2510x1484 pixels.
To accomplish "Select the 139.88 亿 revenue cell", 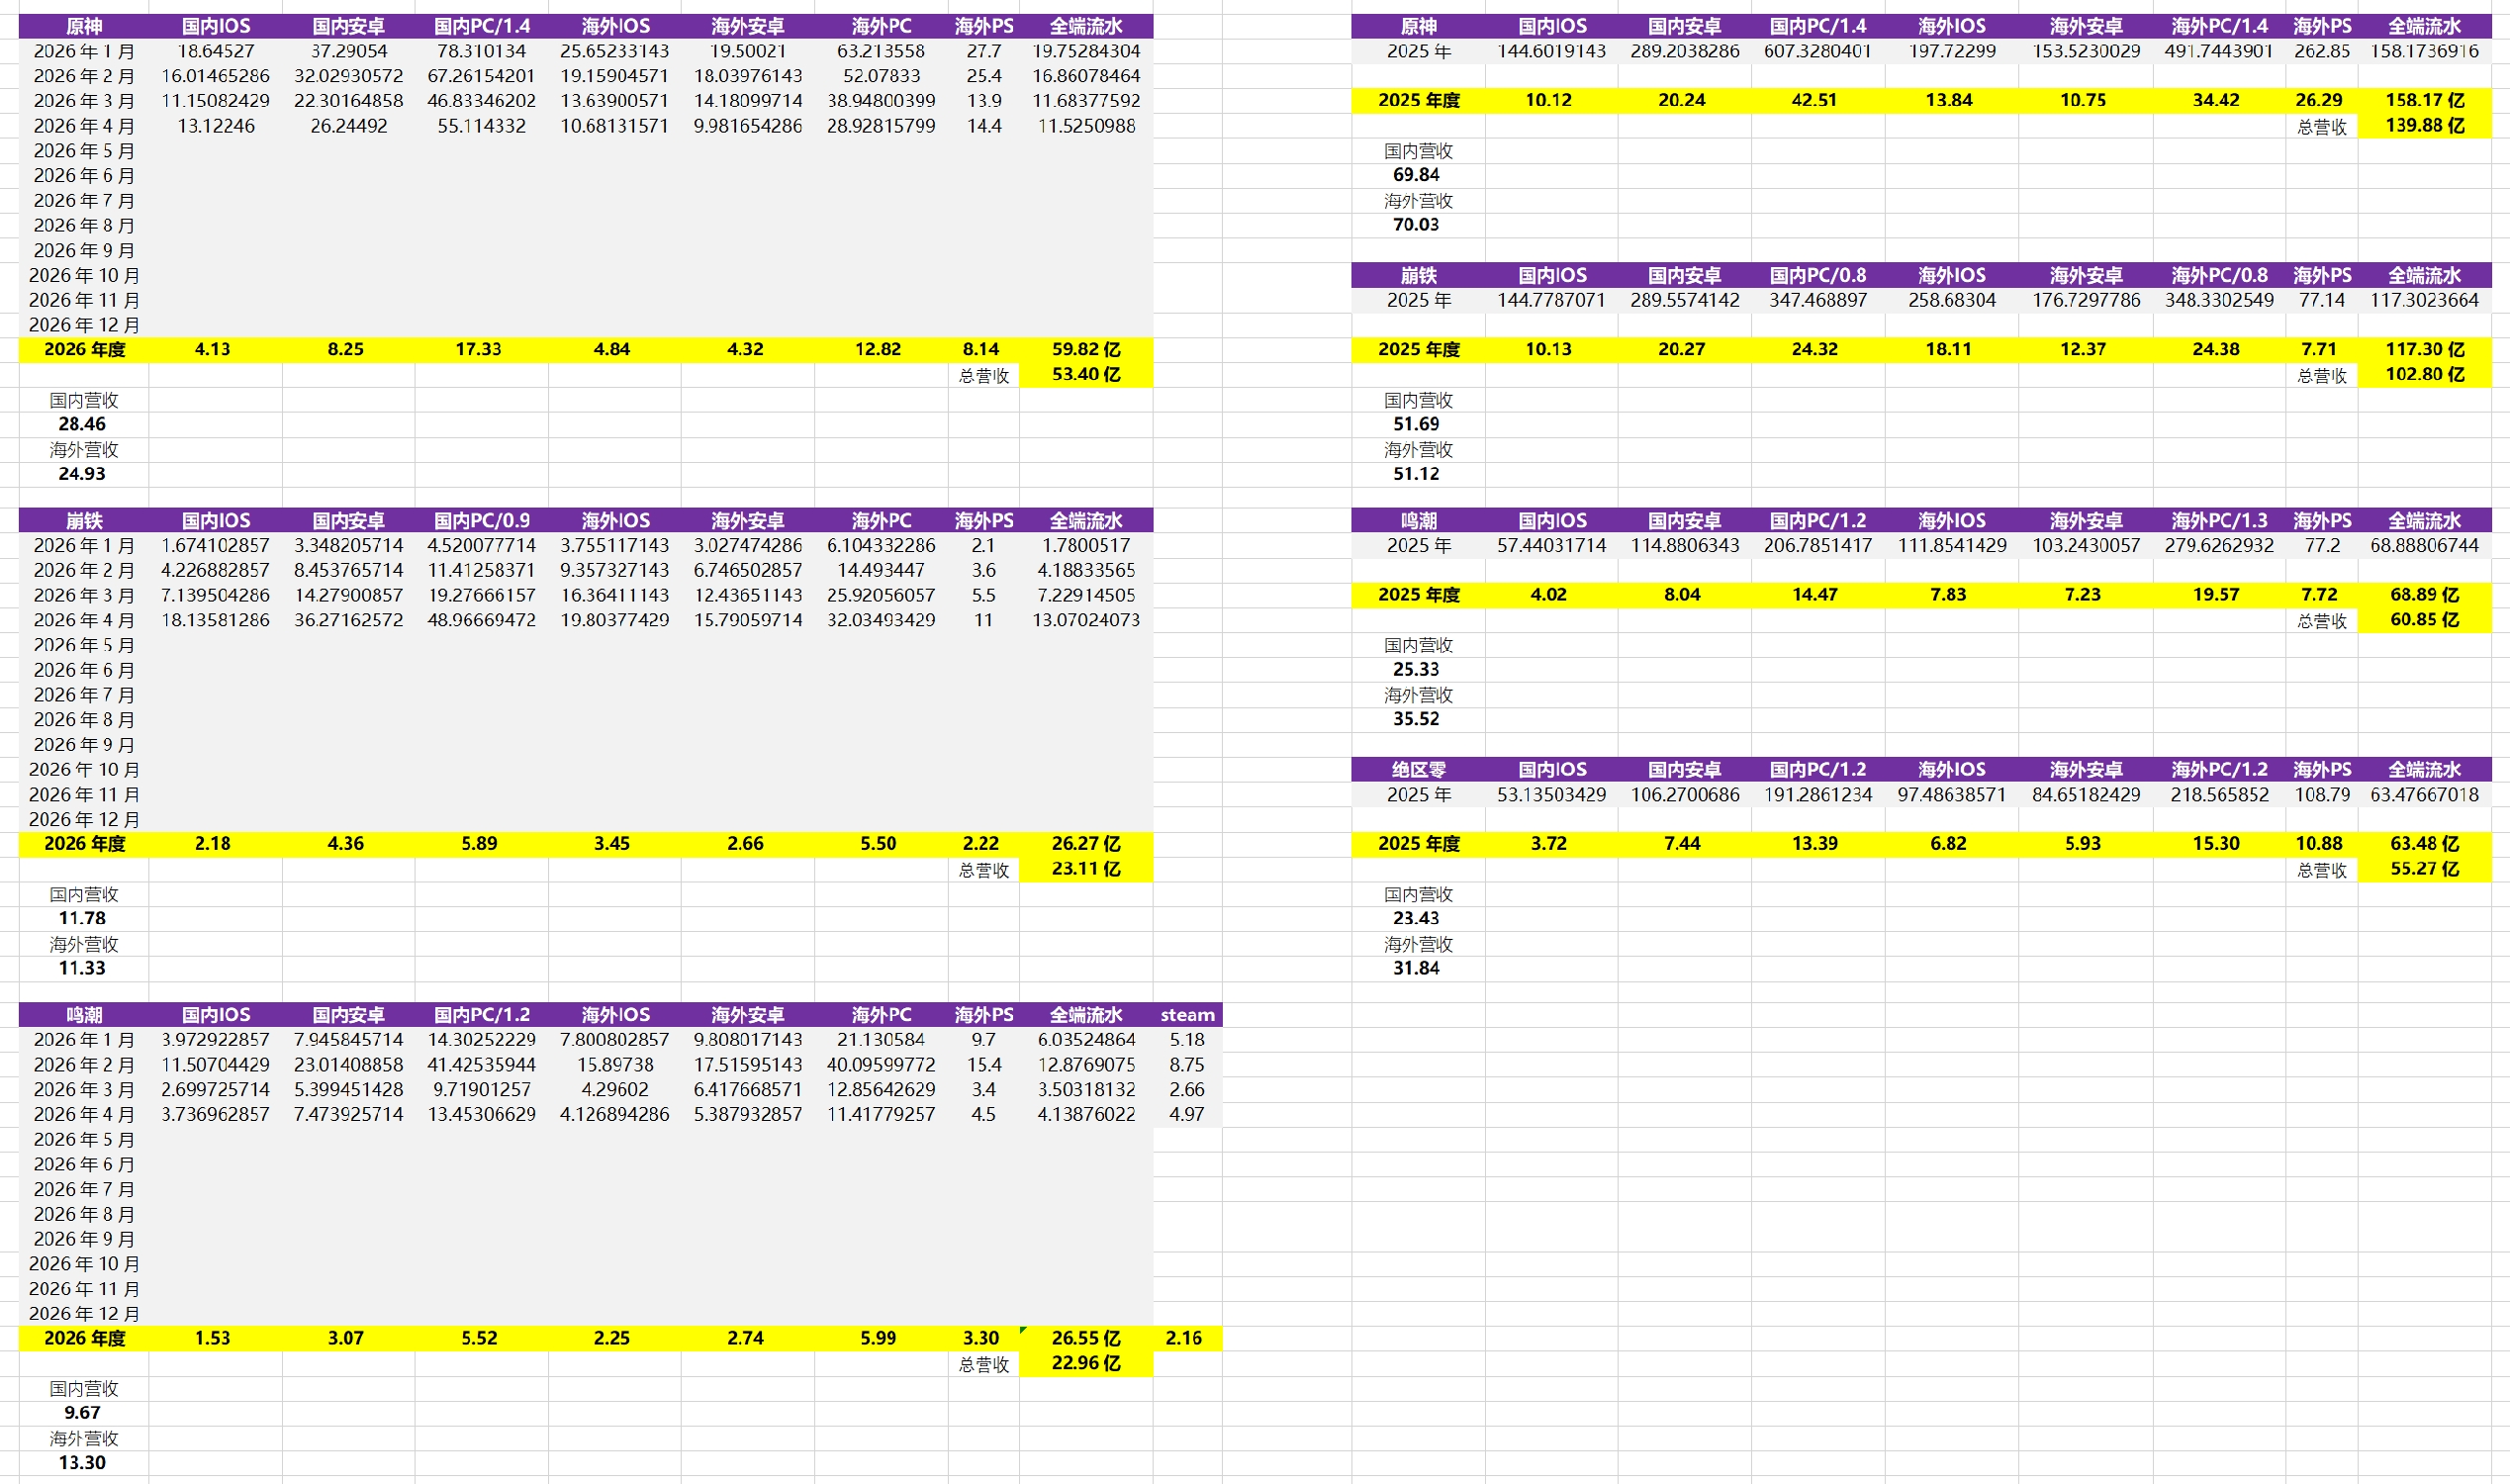I will [x=2425, y=125].
